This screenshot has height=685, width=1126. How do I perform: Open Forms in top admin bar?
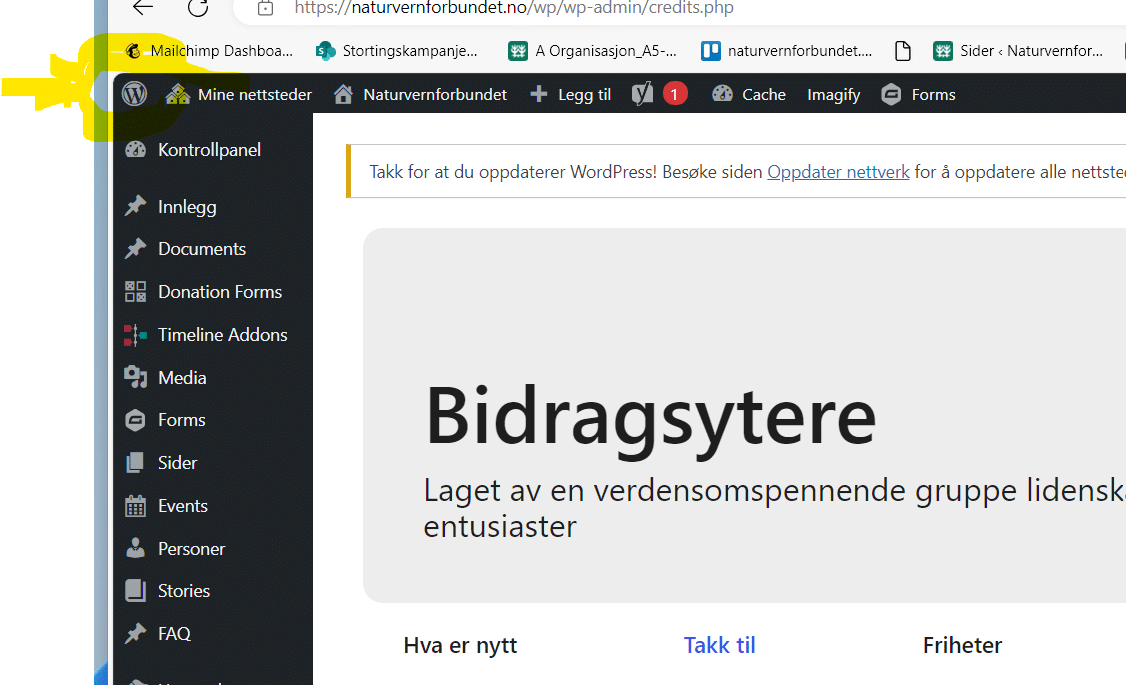coord(918,94)
